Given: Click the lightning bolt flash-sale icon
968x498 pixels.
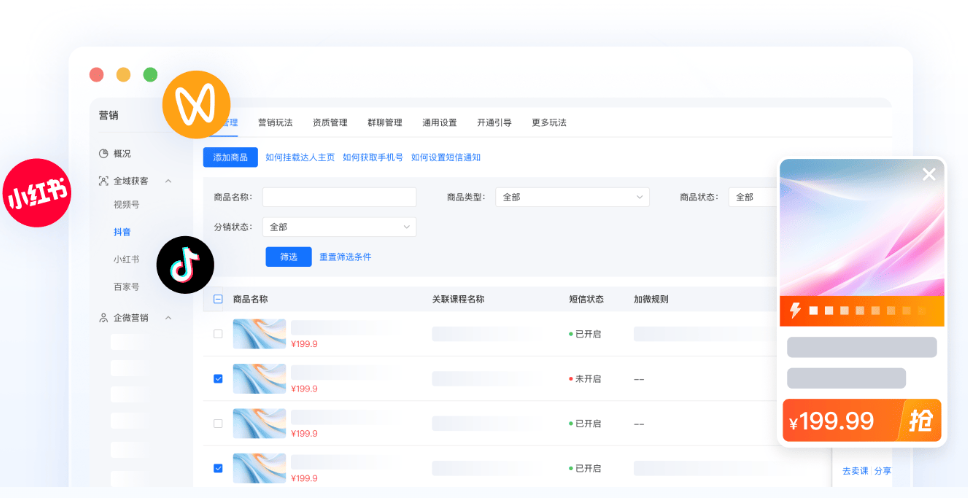Looking at the screenshot, I should 795,310.
